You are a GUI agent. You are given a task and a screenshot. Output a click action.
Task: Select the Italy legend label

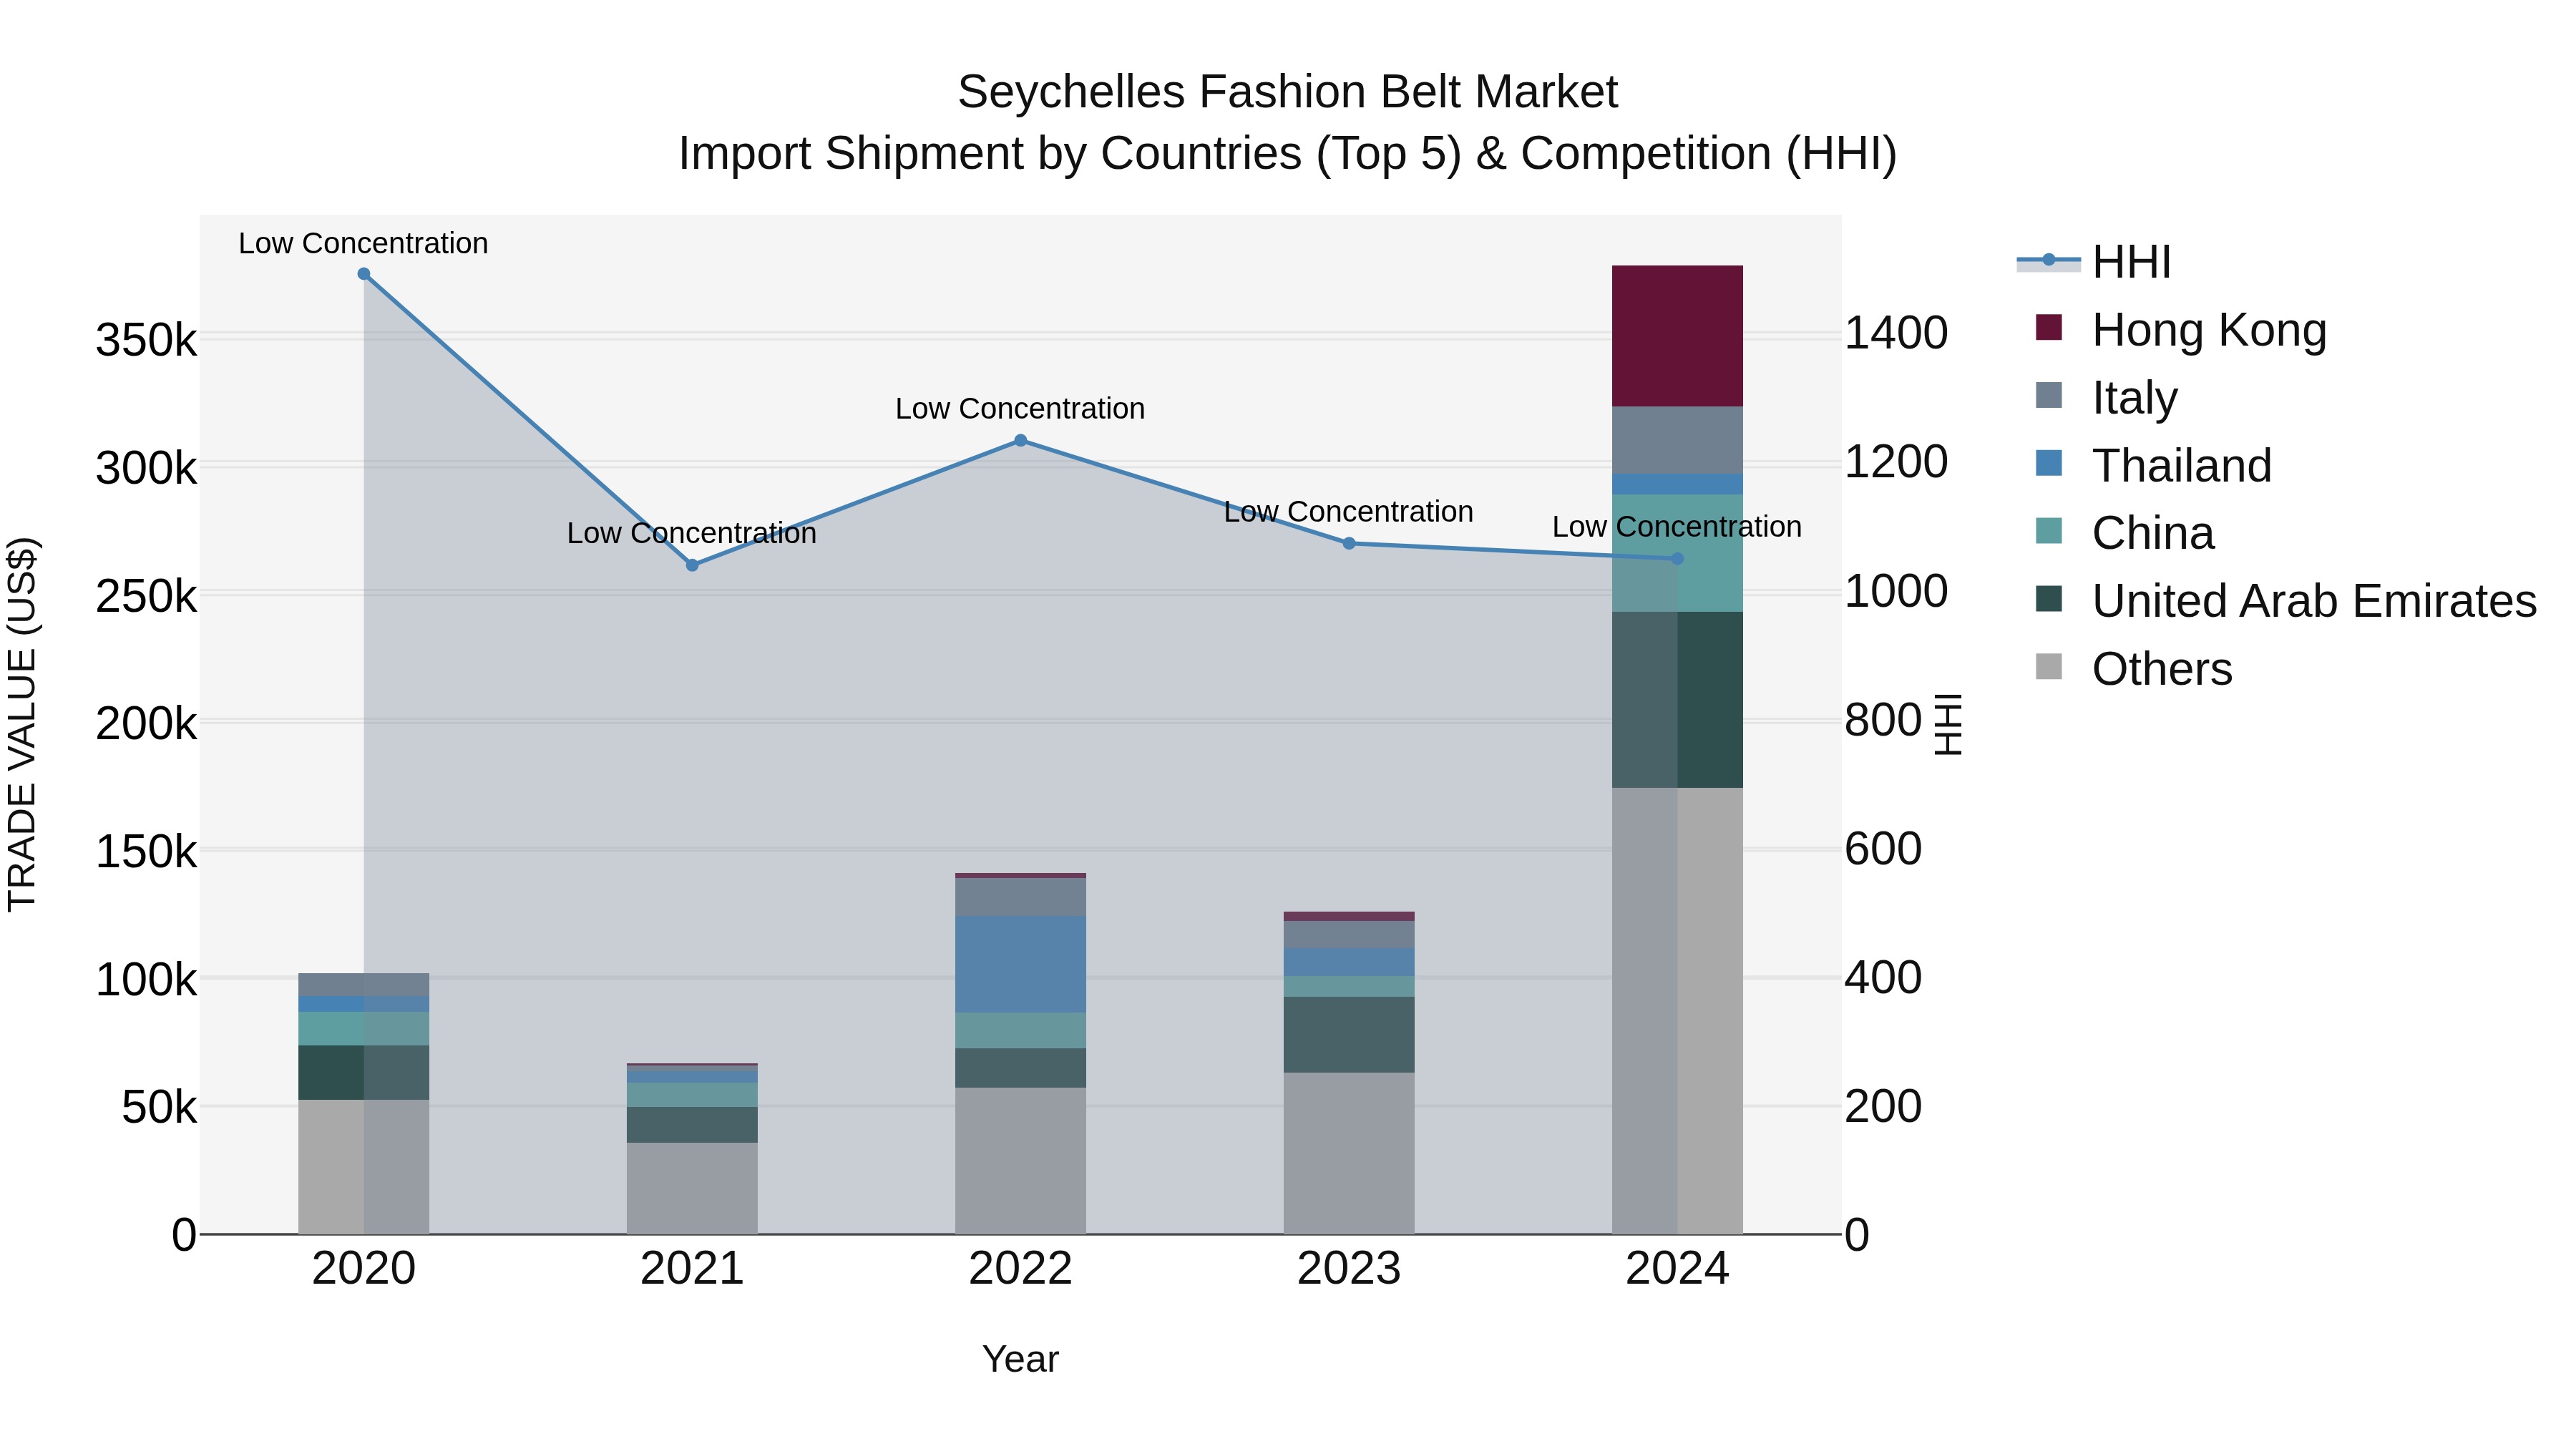coord(2134,398)
